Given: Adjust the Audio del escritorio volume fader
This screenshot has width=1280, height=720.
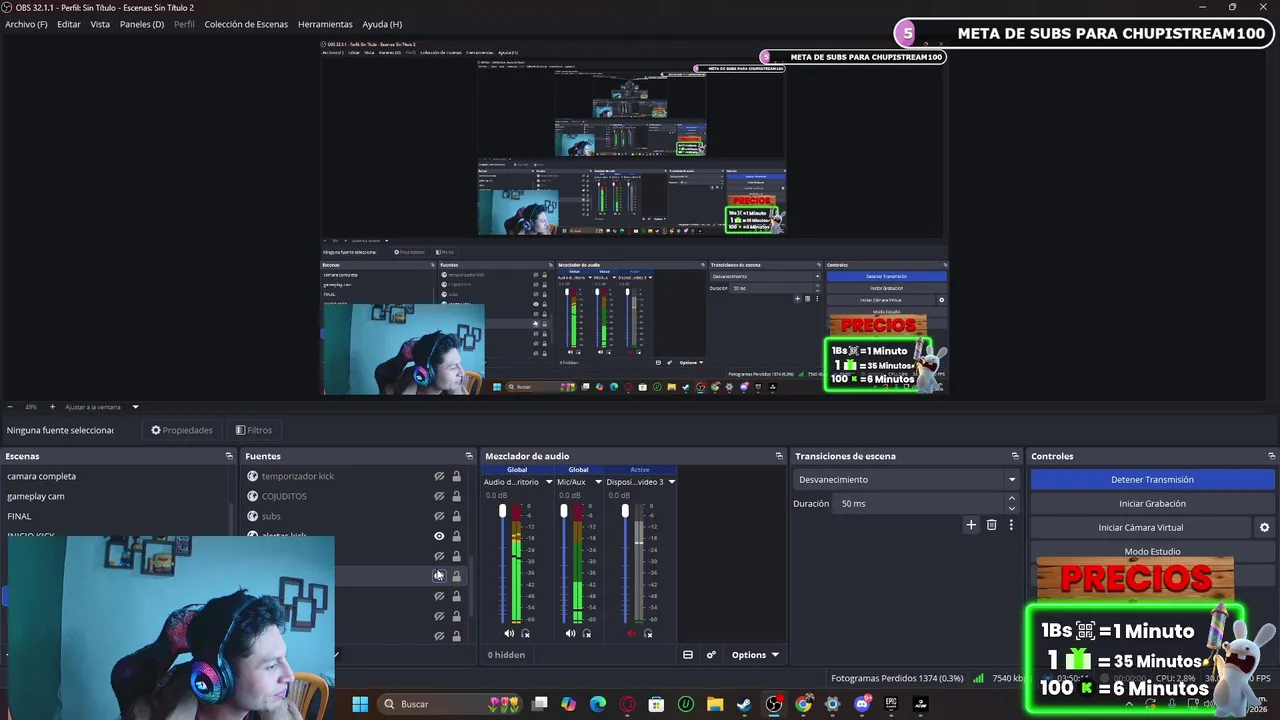Looking at the screenshot, I should pyautogui.click(x=502, y=512).
